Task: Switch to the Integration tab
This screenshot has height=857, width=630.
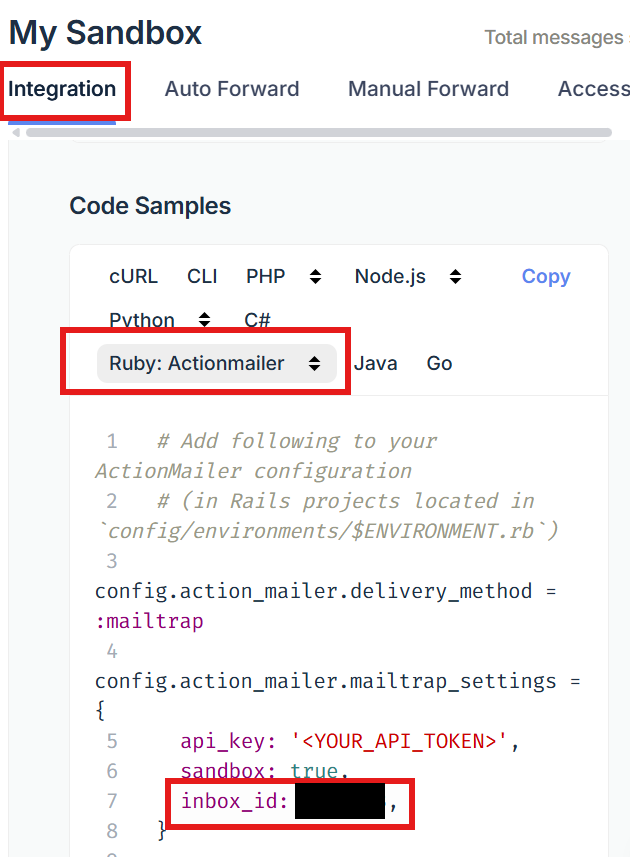Action: 62,89
